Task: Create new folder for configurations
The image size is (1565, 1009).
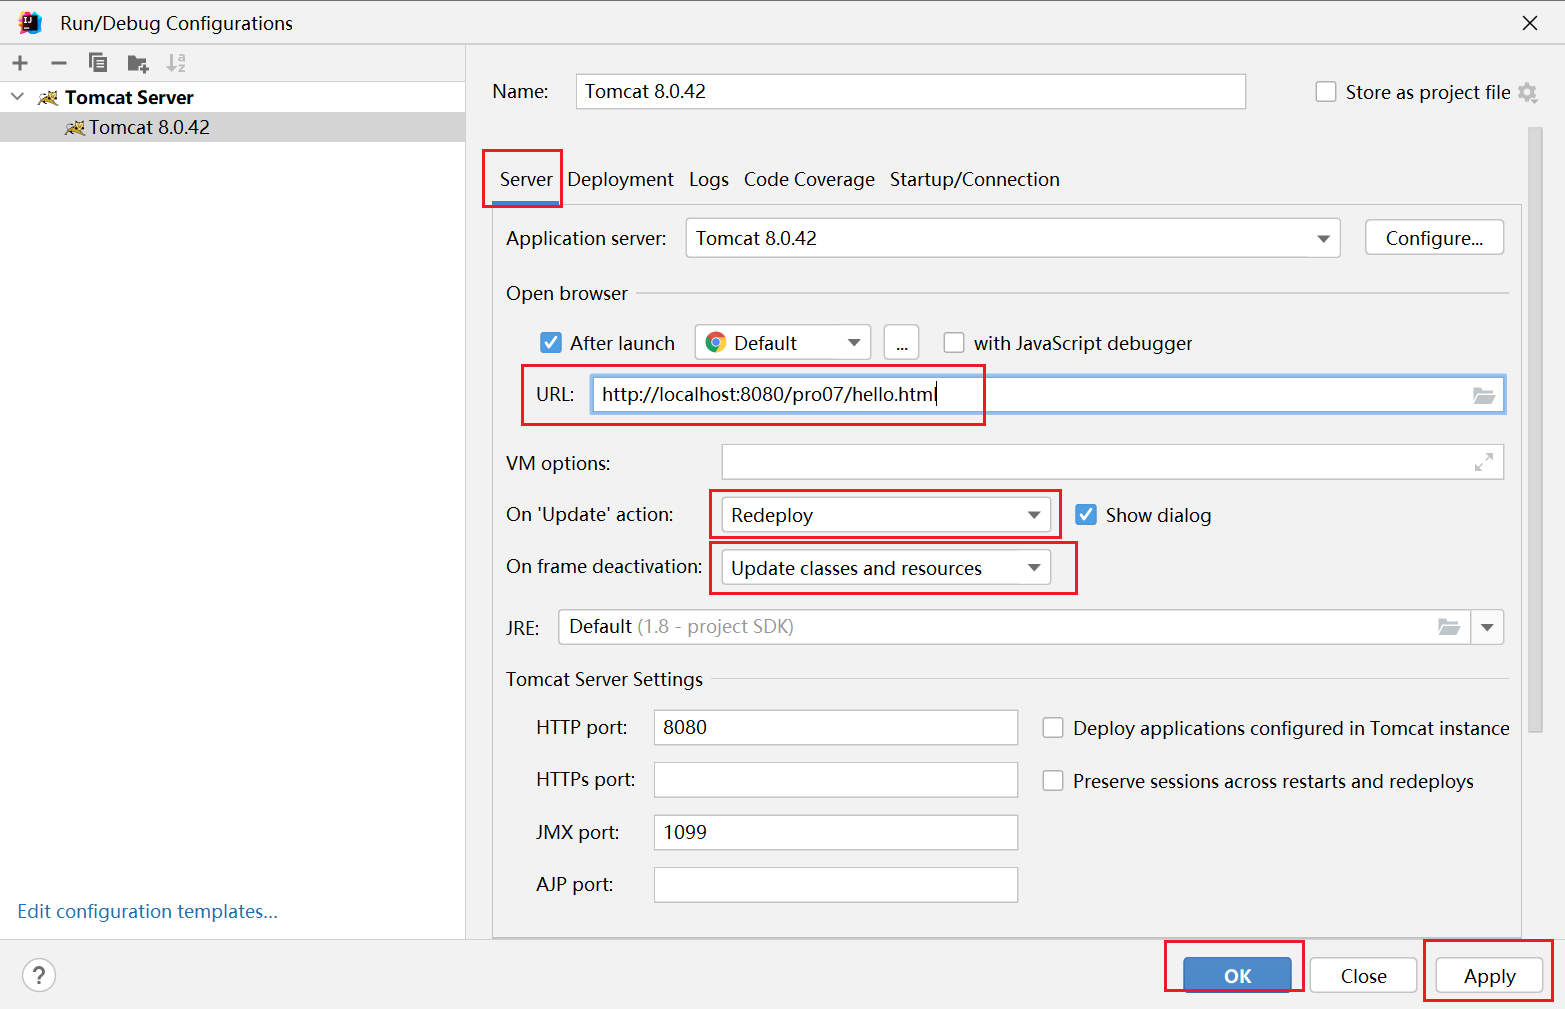Action: [x=138, y=64]
